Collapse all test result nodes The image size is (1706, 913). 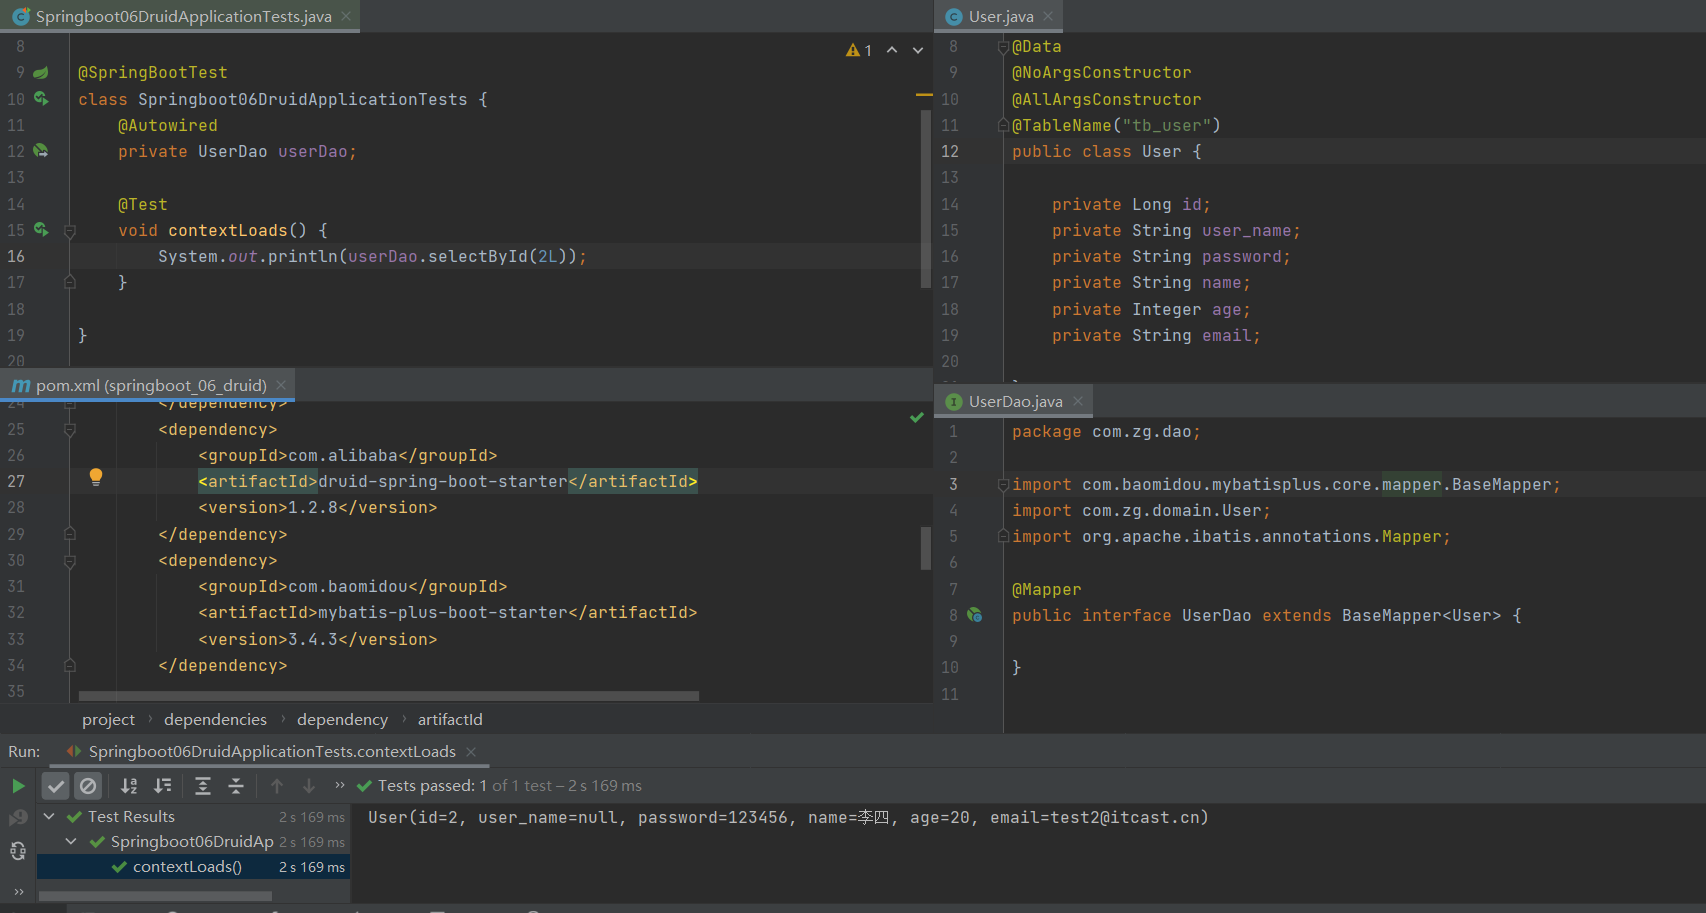coord(236,786)
